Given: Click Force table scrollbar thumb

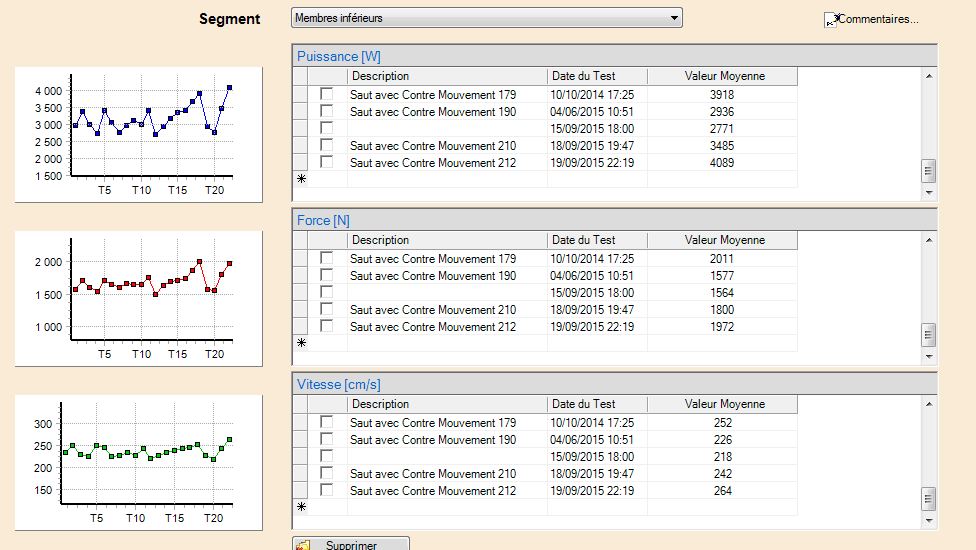Looking at the screenshot, I should [929, 335].
